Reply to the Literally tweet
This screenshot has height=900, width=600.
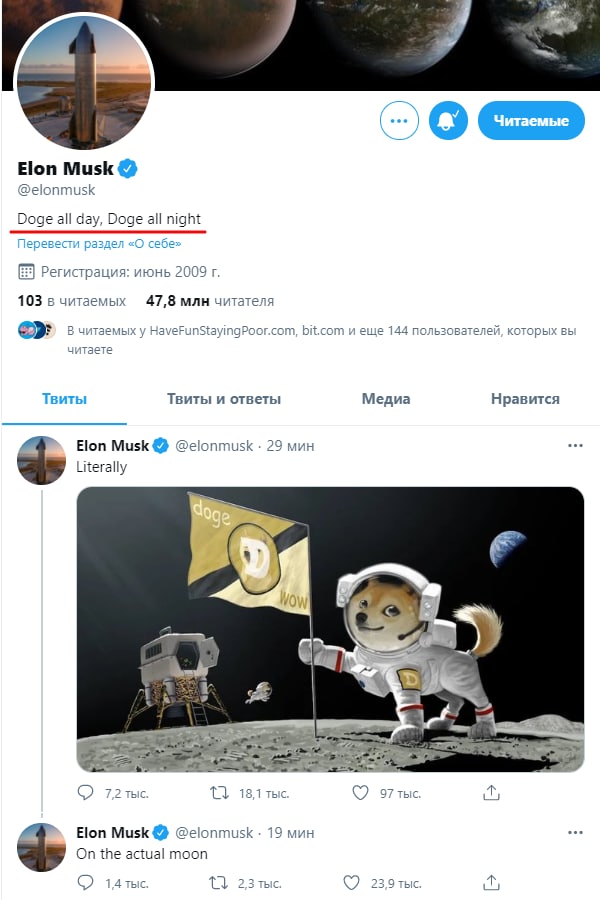coord(87,793)
